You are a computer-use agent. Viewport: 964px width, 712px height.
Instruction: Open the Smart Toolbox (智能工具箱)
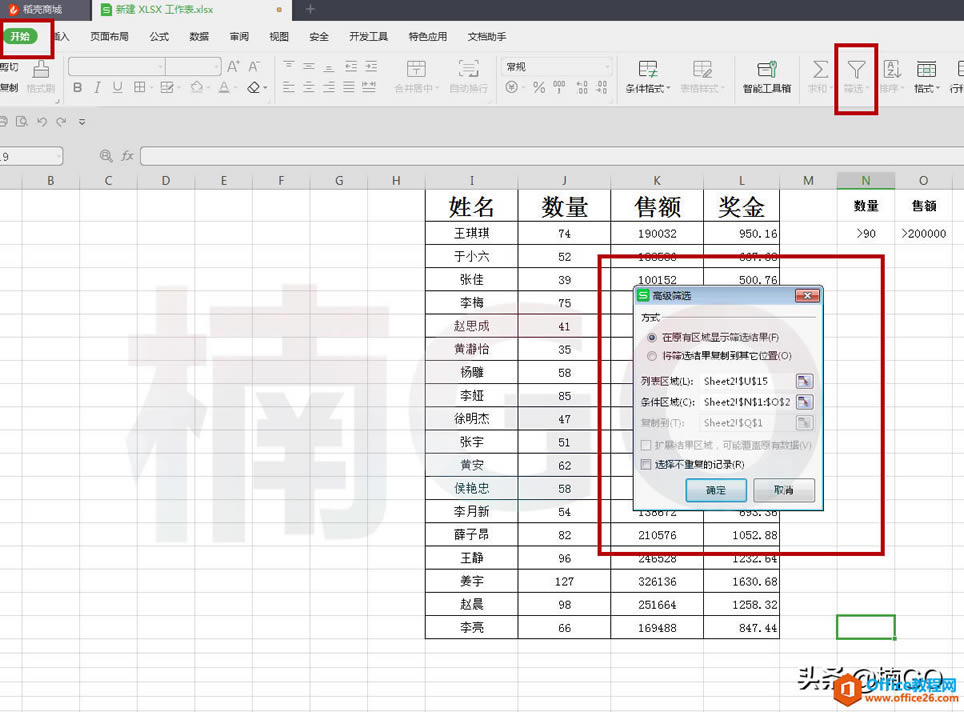[x=767, y=76]
